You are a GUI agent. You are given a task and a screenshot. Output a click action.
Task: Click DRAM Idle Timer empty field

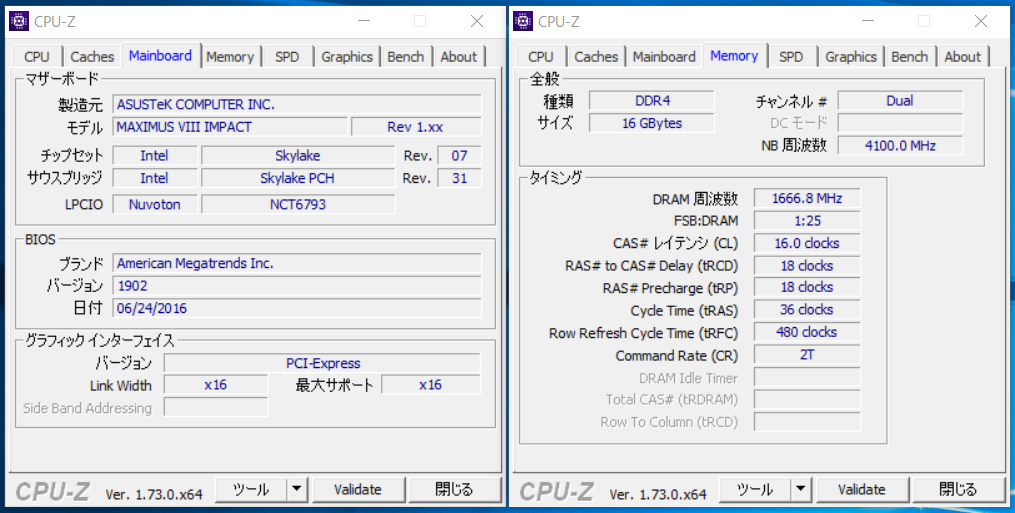coord(807,378)
